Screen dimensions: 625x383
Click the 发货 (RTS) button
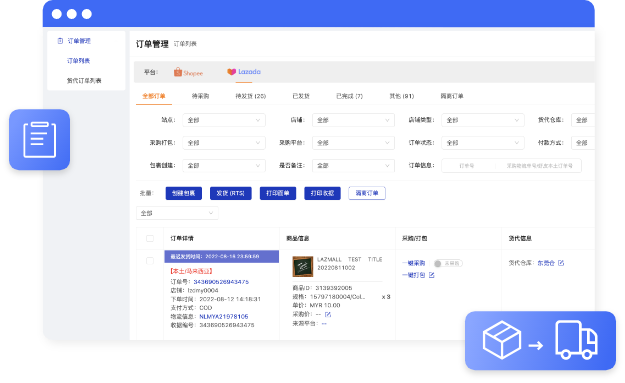(x=231, y=193)
